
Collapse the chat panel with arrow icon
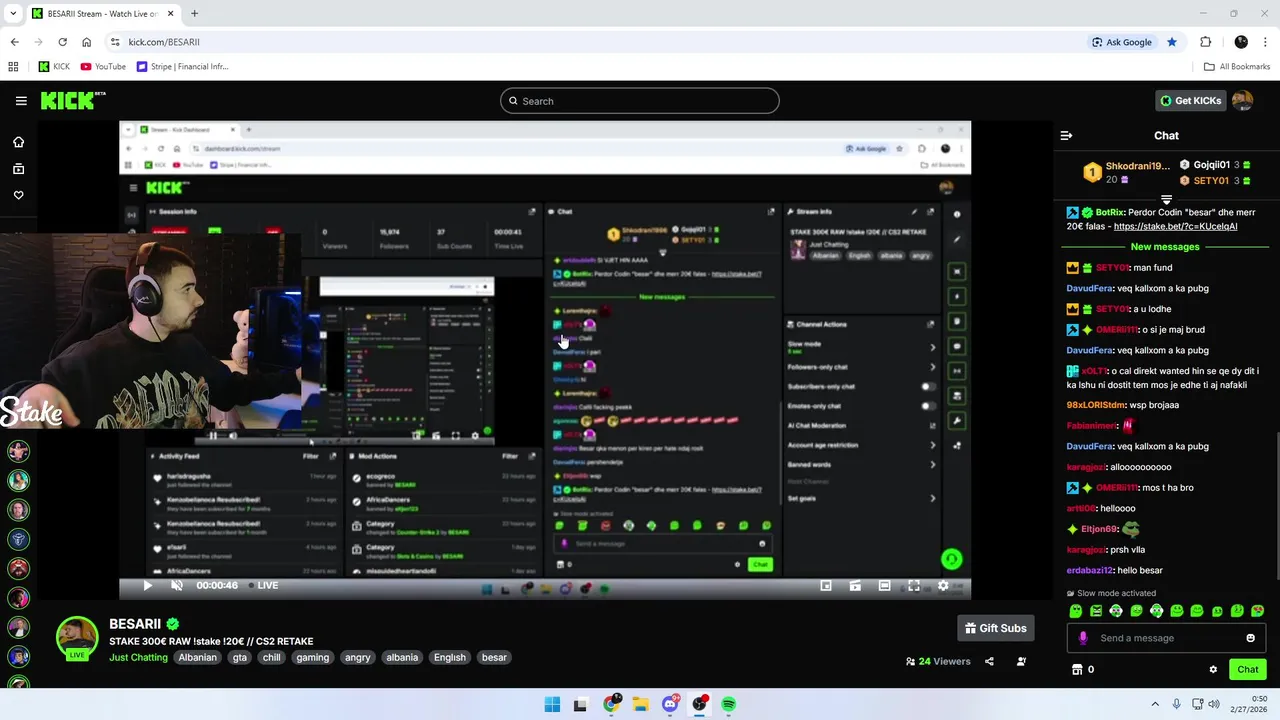point(1066,135)
